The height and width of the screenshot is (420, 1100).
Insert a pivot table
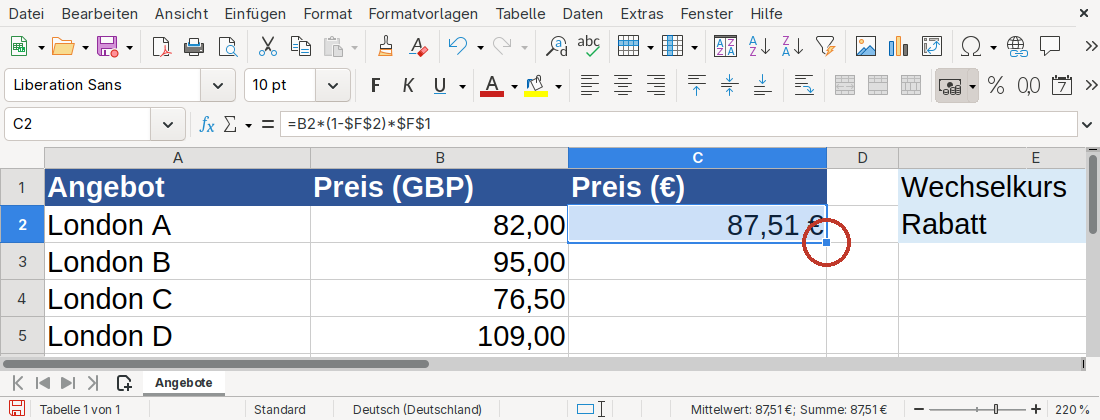pyautogui.click(x=932, y=47)
